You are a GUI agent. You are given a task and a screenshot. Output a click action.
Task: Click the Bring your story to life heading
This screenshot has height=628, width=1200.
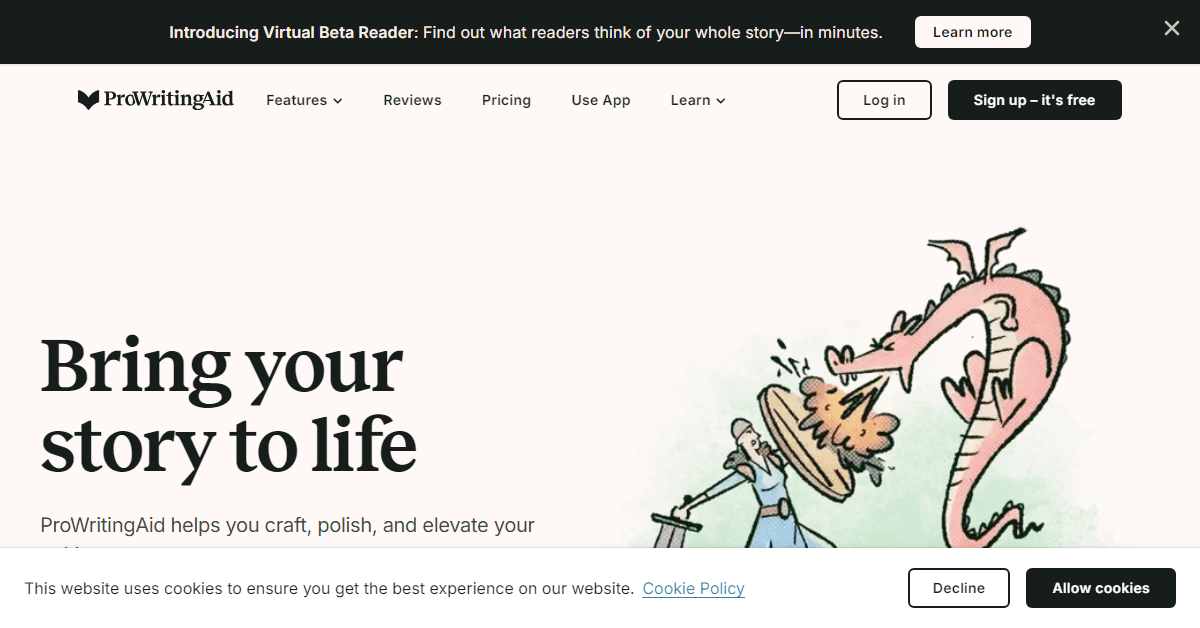click(228, 404)
